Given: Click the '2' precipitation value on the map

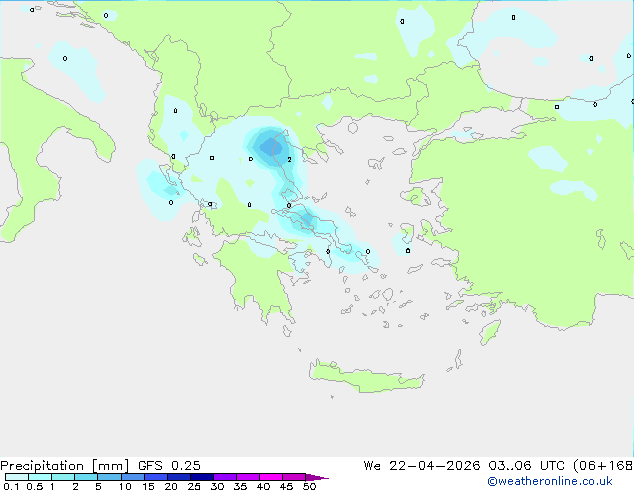Looking at the screenshot, I should (x=290, y=160).
